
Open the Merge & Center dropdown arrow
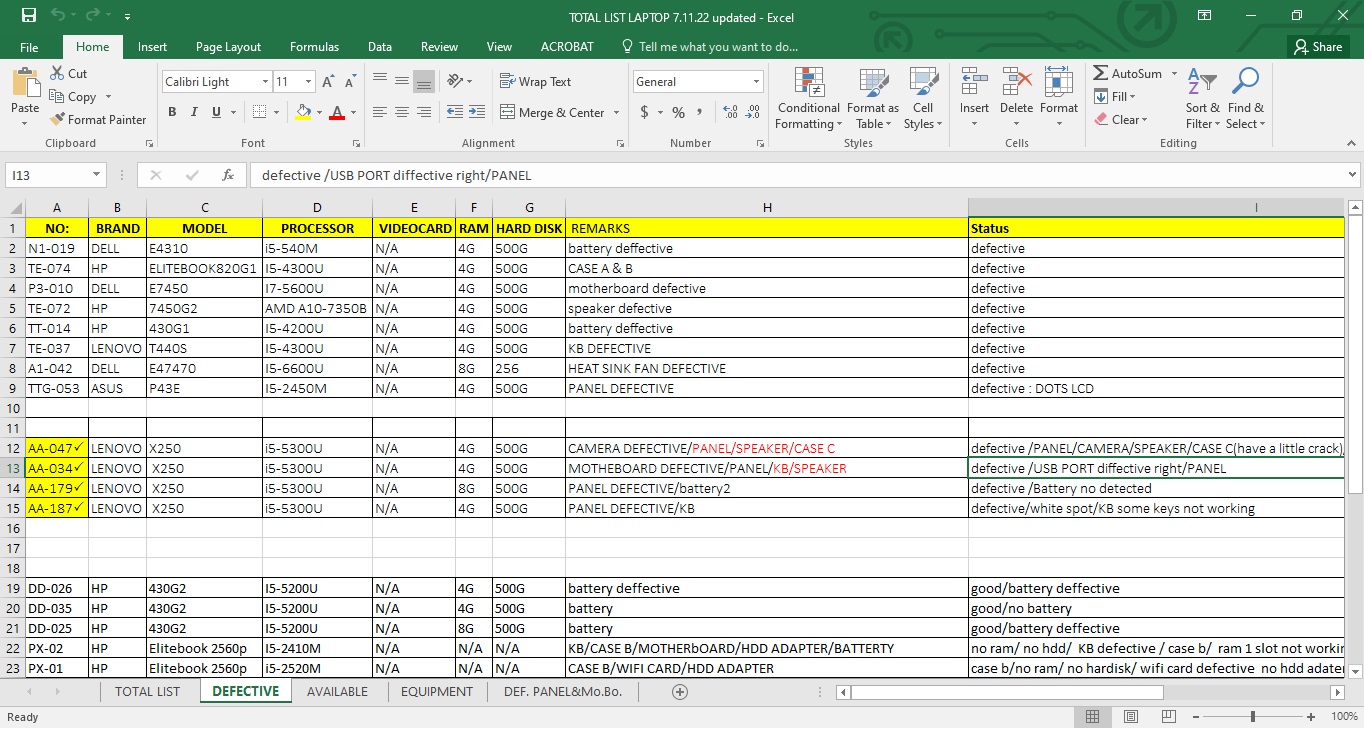pyautogui.click(x=616, y=113)
